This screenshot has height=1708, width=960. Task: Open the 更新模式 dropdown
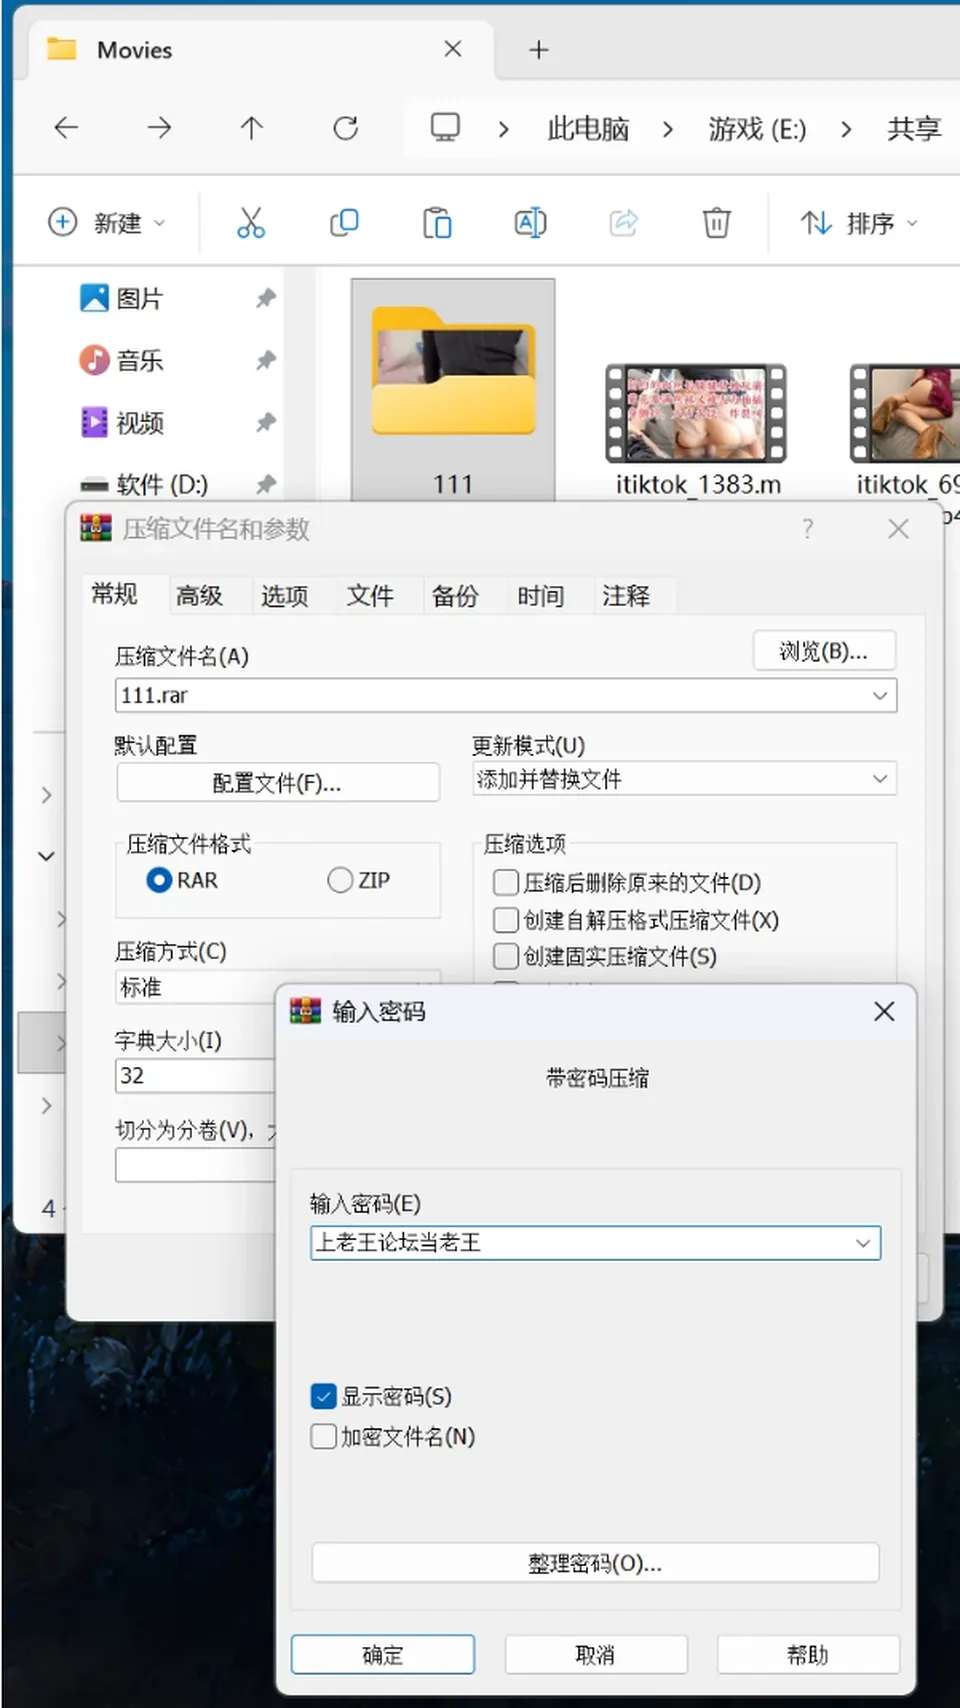684,779
